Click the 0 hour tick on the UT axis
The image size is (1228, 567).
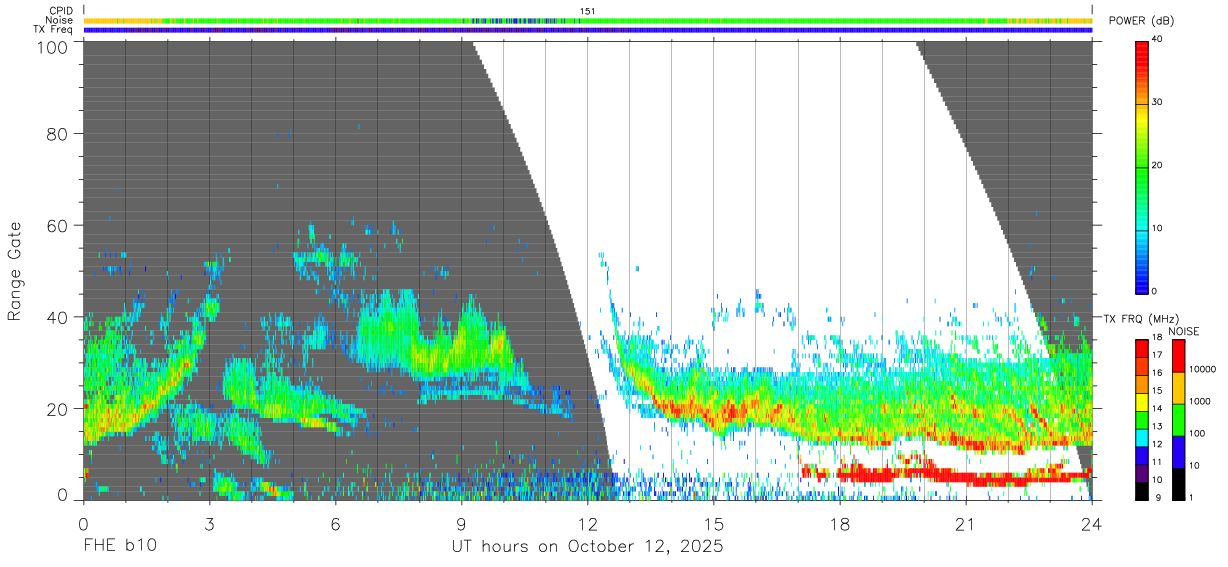pyautogui.click(x=83, y=522)
